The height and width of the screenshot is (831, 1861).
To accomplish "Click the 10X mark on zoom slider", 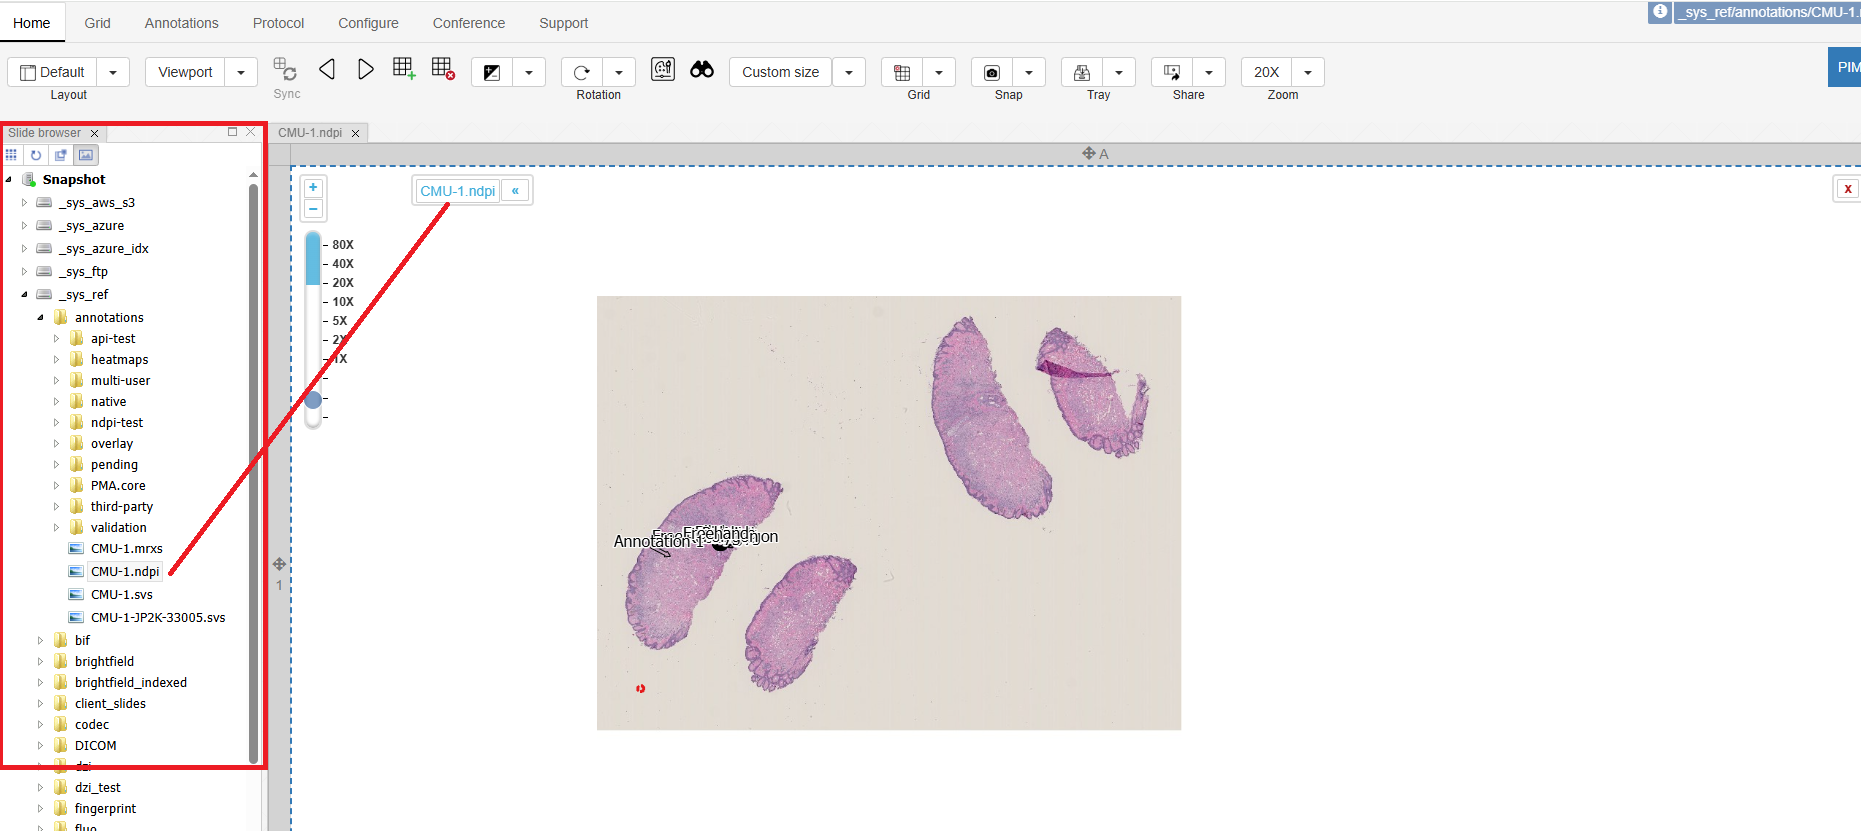I will click(342, 302).
